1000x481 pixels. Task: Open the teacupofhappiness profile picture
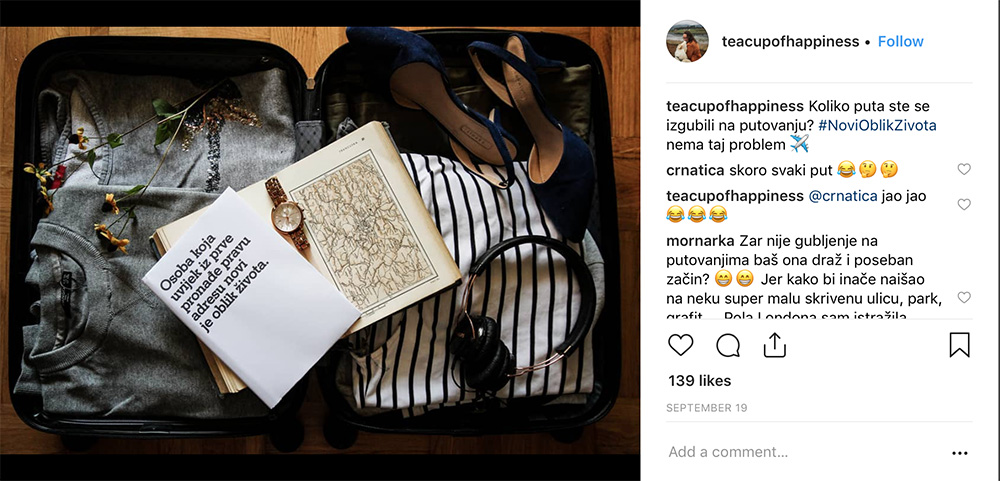click(x=688, y=41)
